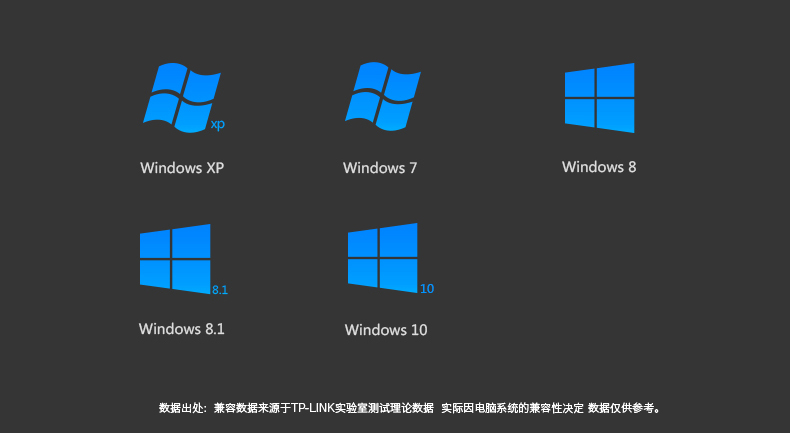Click the Windows XP flag logo
This screenshot has height=433, width=790.
(x=184, y=98)
